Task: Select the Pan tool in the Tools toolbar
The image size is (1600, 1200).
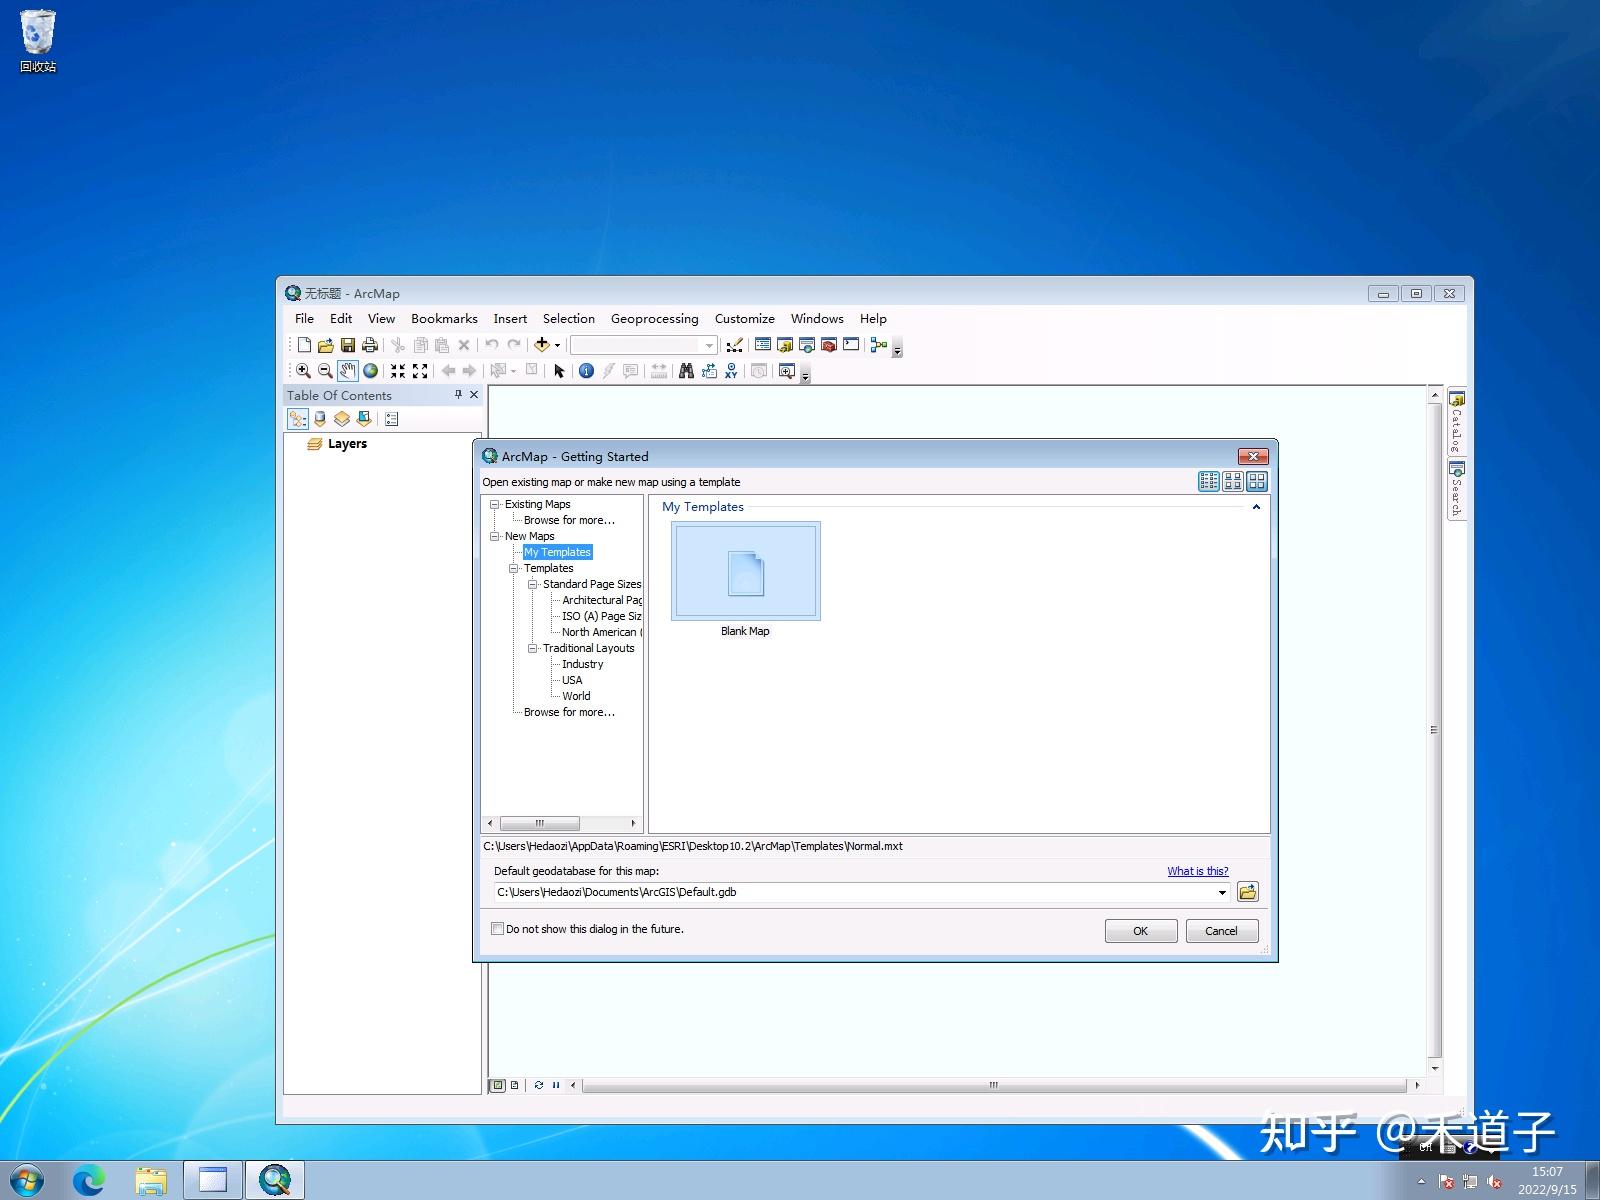Action: [x=347, y=371]
